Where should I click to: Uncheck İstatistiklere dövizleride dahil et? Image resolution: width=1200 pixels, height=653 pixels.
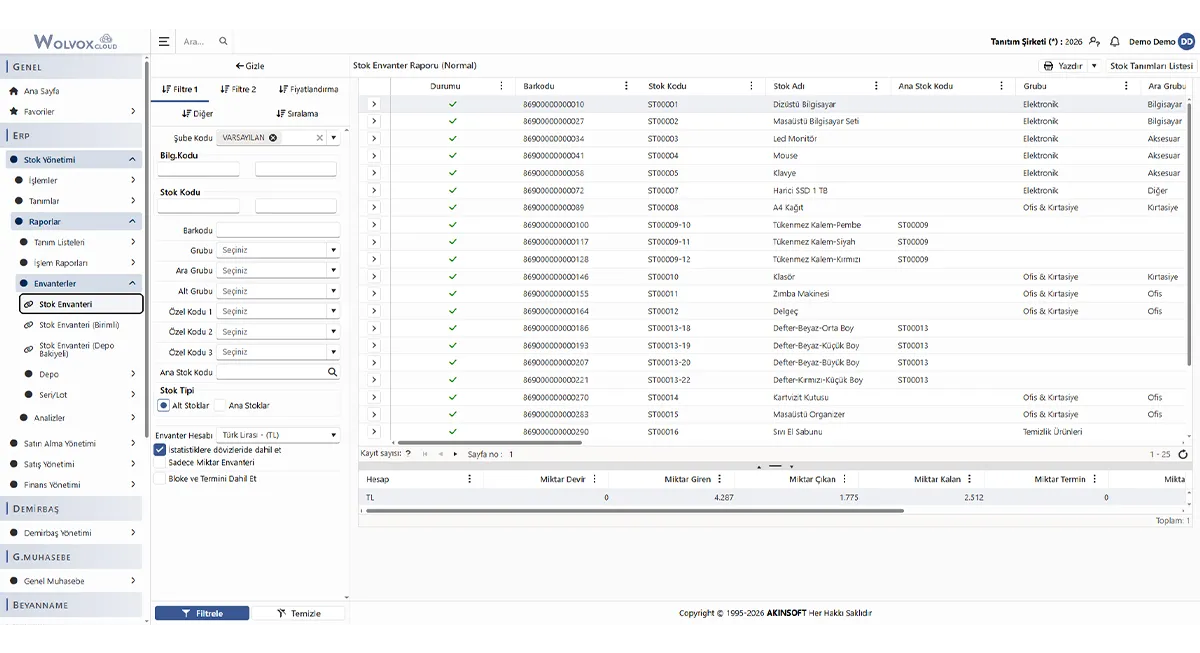(160, 450)
